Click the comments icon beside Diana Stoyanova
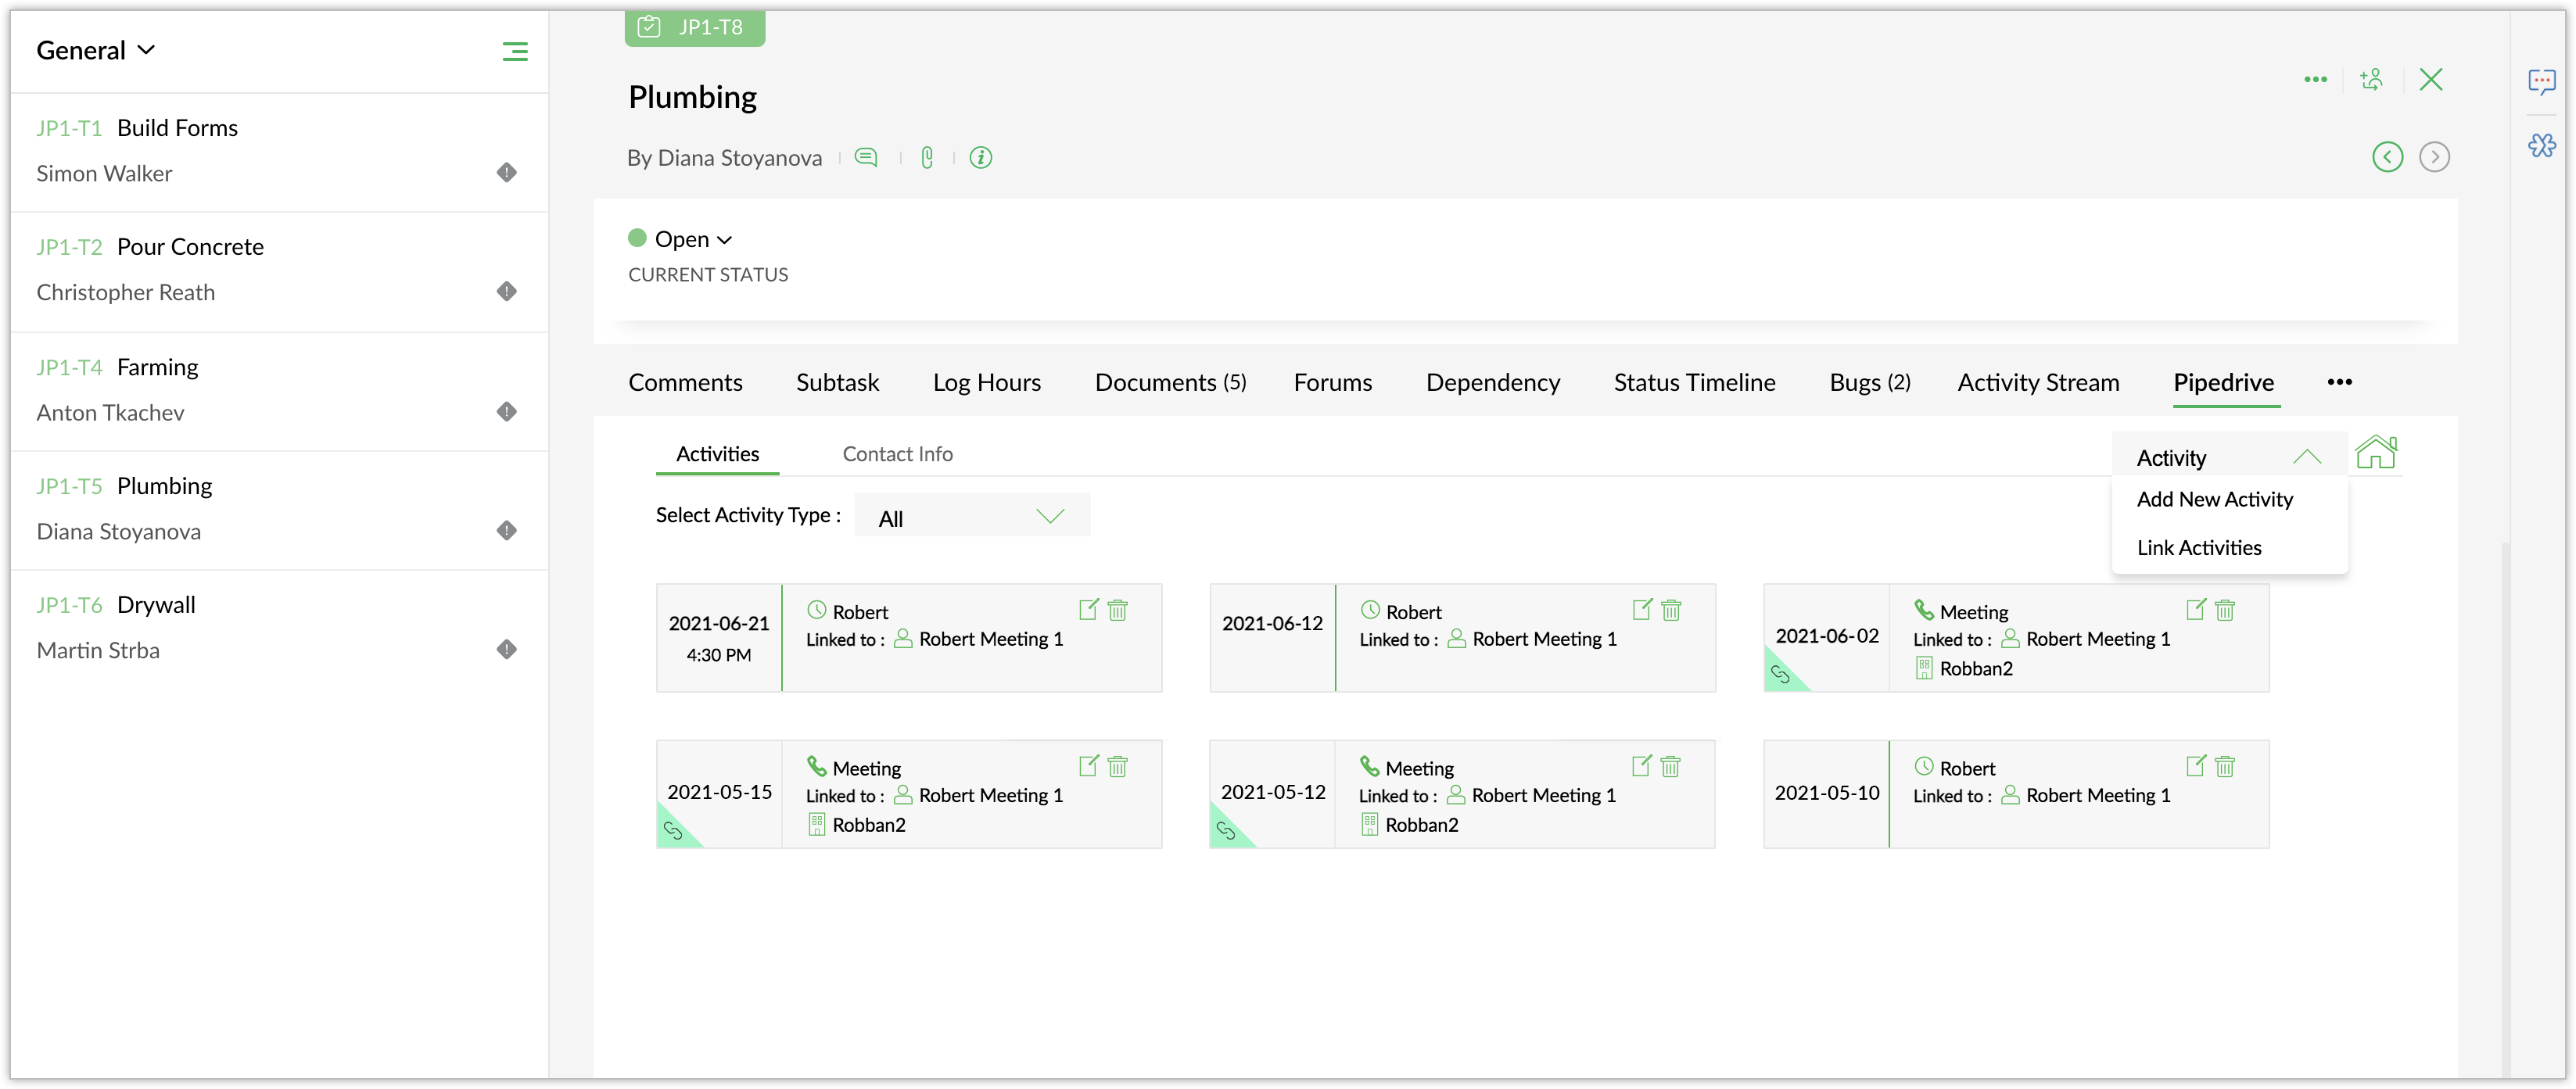The height and width of the screenshot is (1089, 2576). [866, 157]
